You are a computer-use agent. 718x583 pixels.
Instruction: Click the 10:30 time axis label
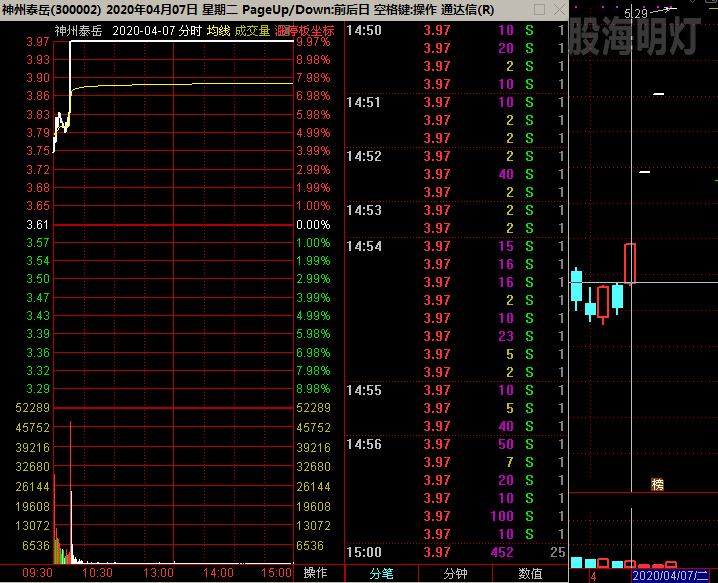[x=97, y=572]
